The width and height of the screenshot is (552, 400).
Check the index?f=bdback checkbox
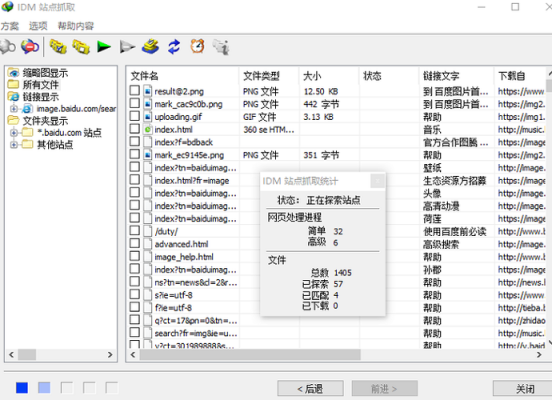tap(134, 142)
